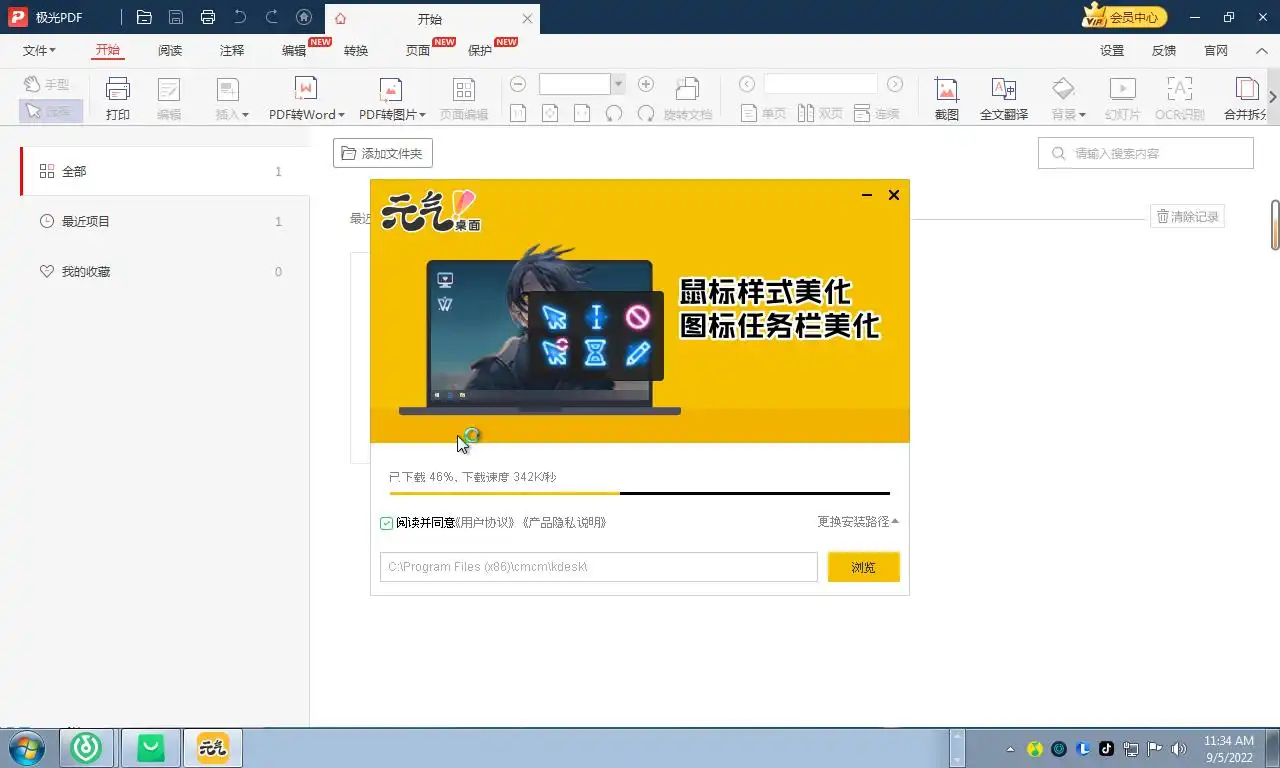The height and width of the screenshot is (768, 1280).
Task: Select the 选择 arrow tool
Action: pos(49,111)
